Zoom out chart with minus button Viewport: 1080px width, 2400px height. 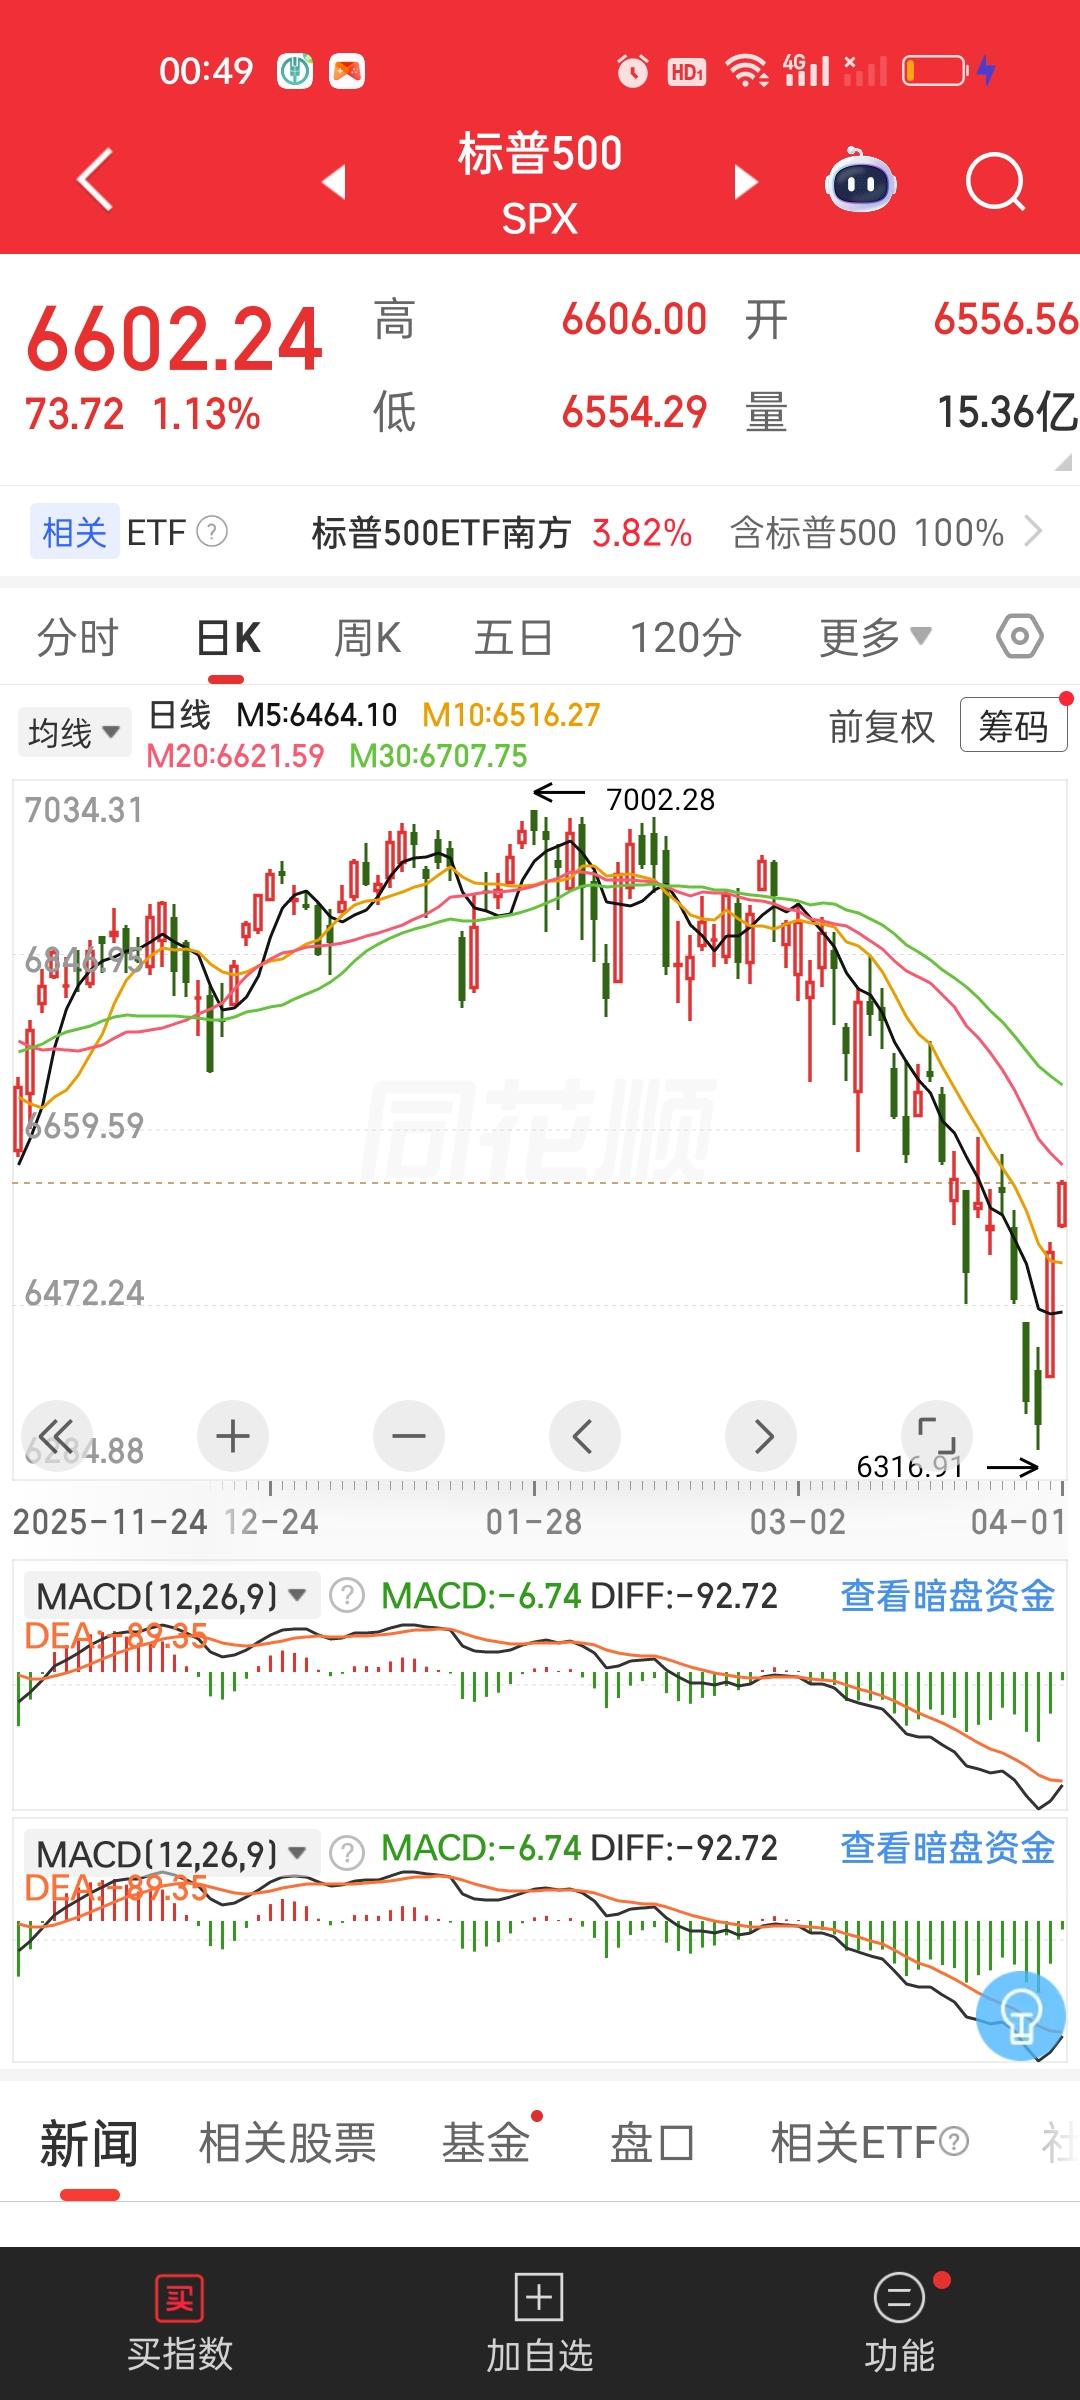tap(409, 1436)
